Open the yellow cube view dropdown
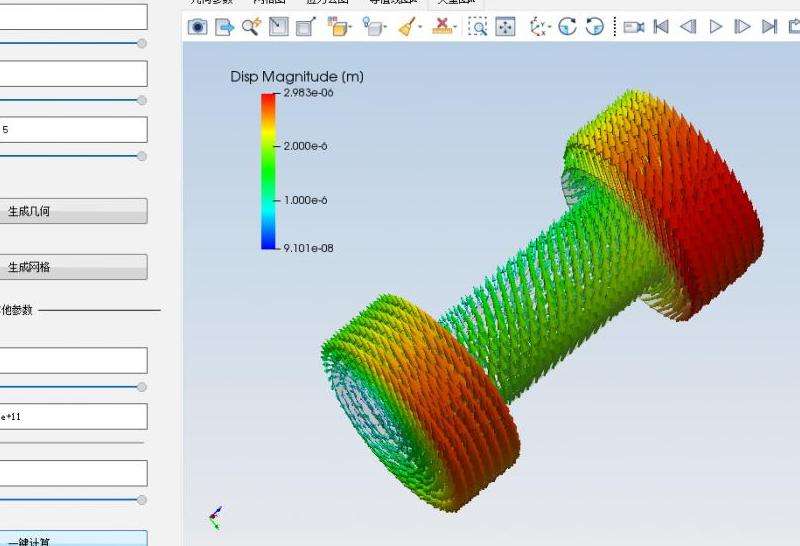The height and width of the screenshot is (546, 800). 340,27
